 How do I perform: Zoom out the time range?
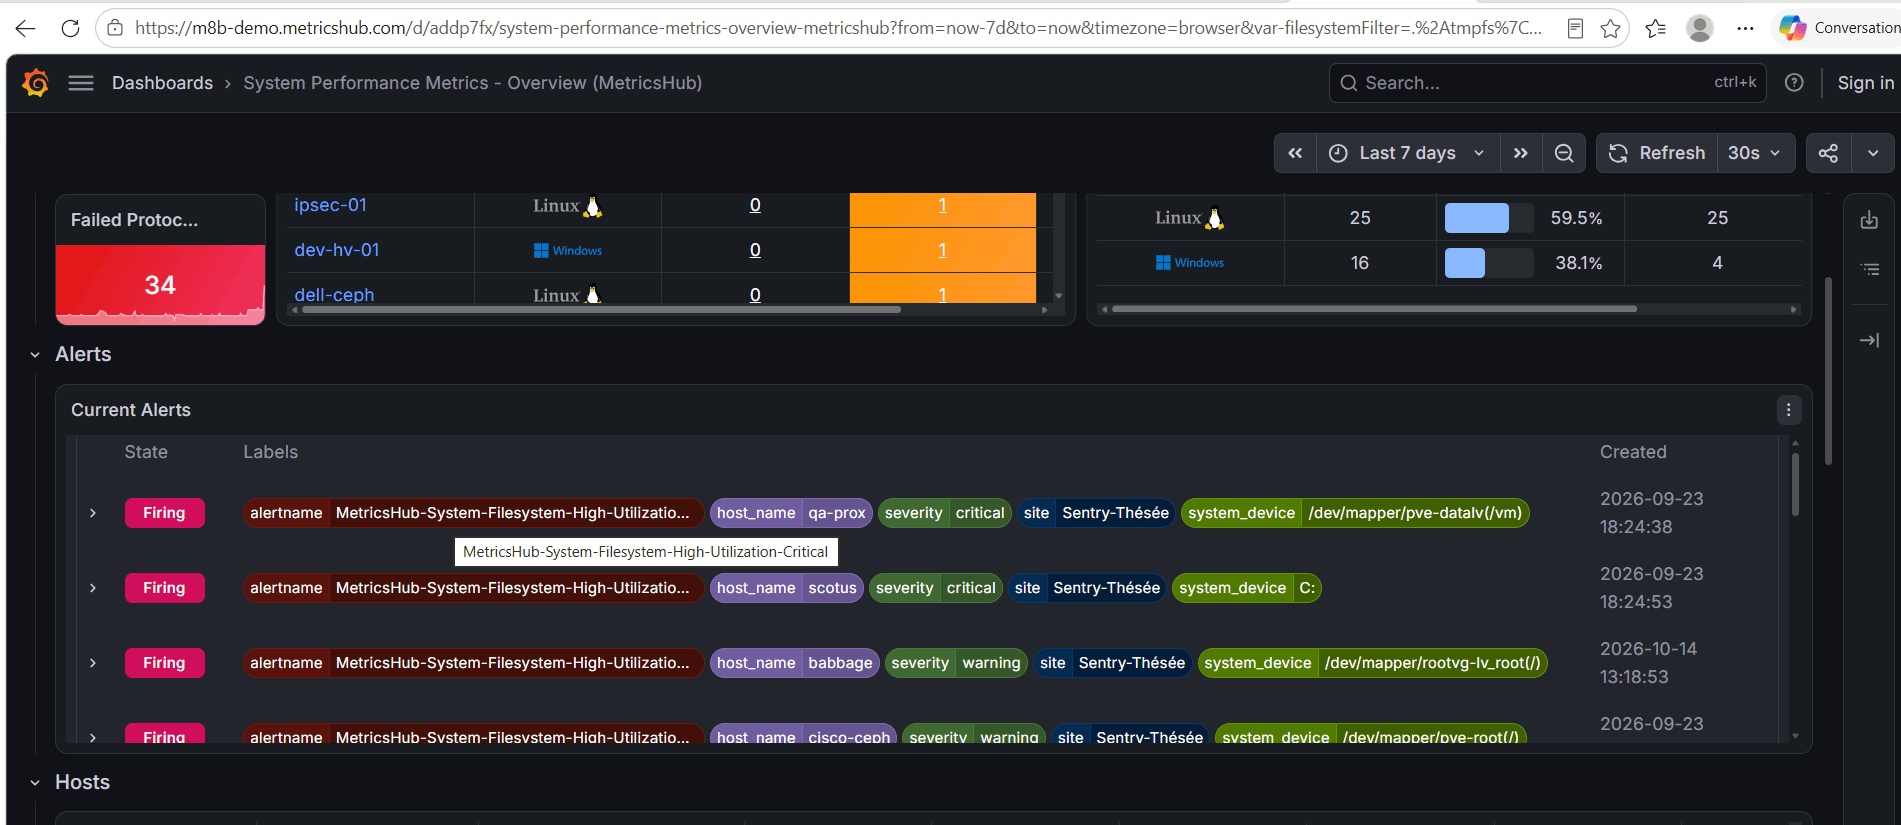(x=1564, y=153)
